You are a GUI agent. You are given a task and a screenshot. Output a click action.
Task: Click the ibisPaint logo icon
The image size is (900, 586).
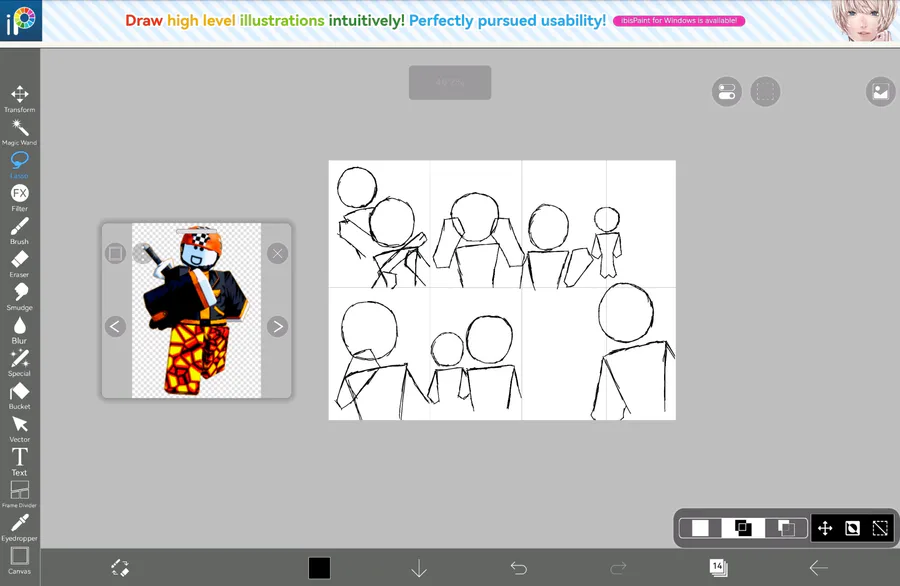[x=21, y=20]
